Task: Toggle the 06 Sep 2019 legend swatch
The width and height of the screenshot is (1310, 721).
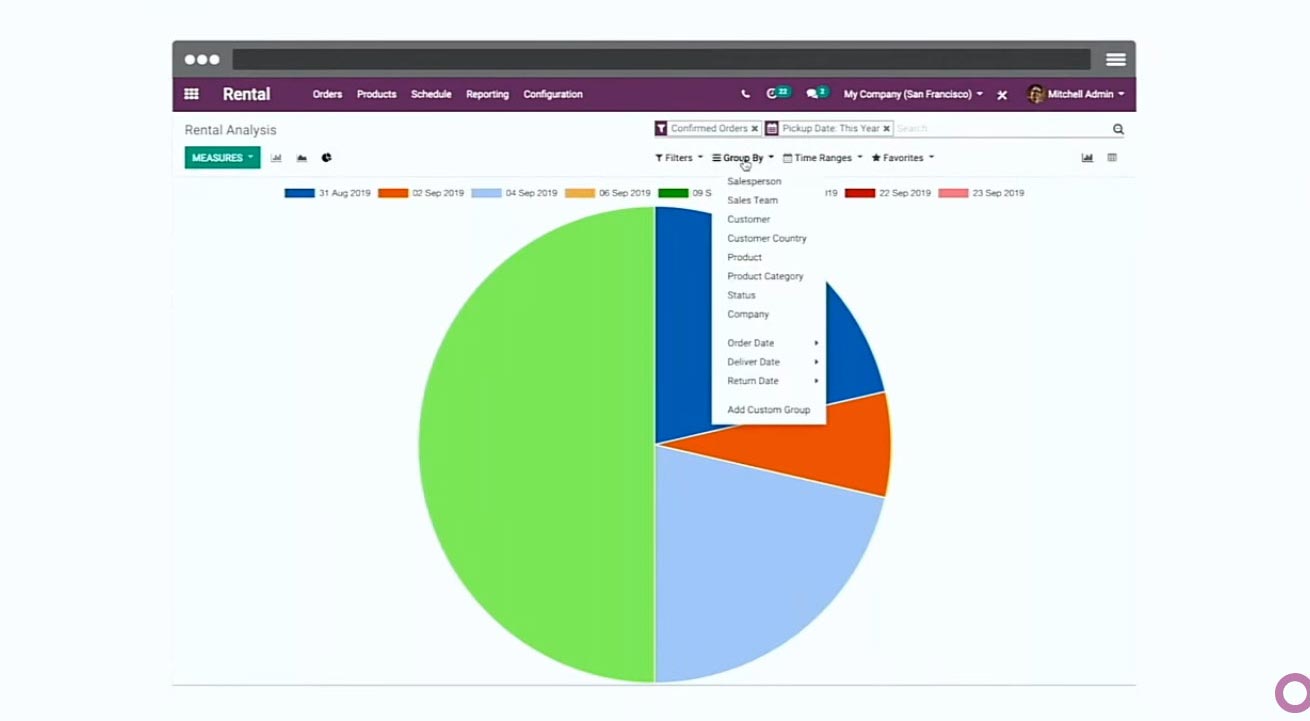Action: point(580,193)
